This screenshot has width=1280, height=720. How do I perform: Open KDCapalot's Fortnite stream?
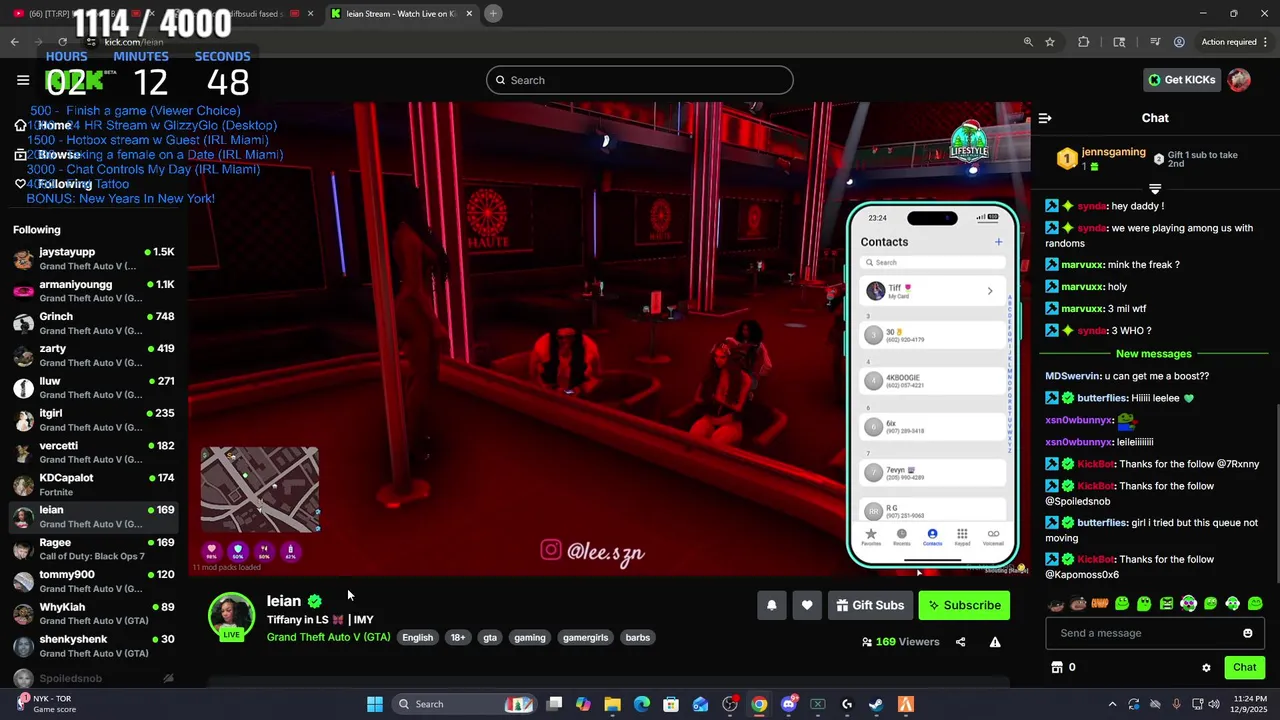point(93,484)
